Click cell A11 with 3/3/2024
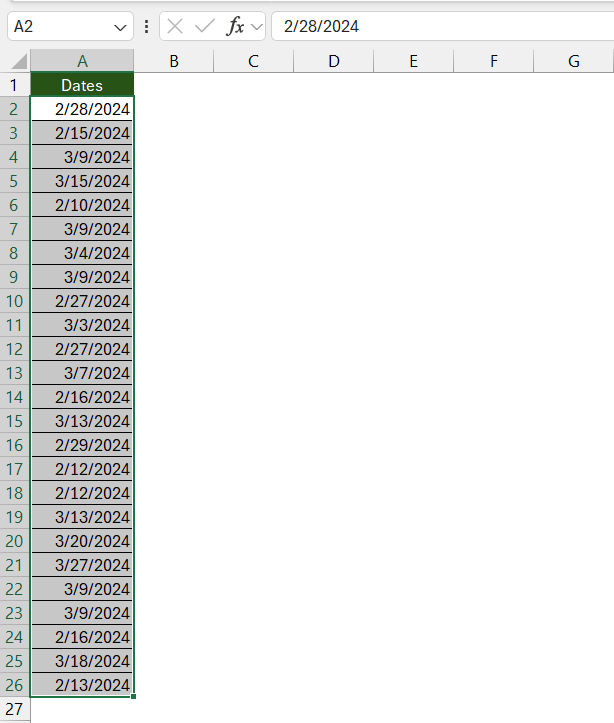This screenshot has width=614, height=723. point(82,325)
